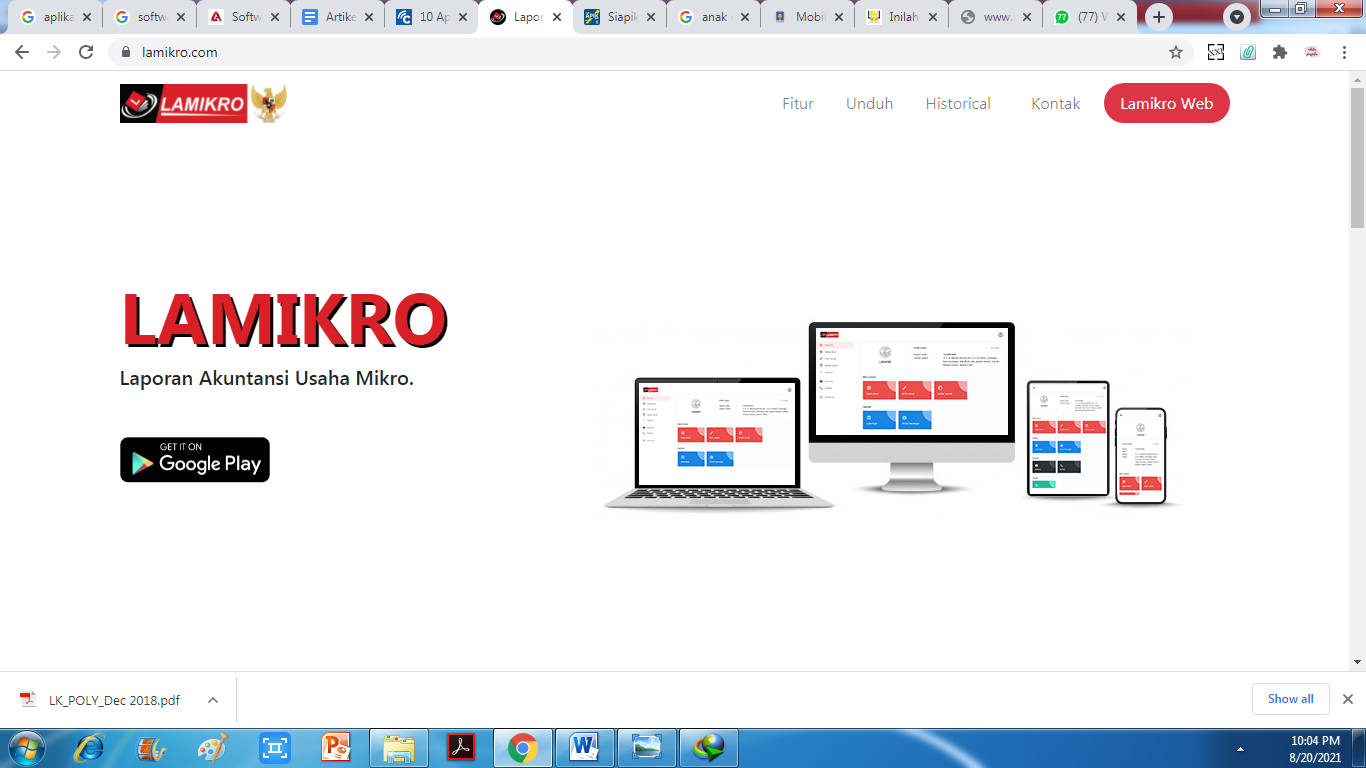Close the active Lapor tab

557,17
